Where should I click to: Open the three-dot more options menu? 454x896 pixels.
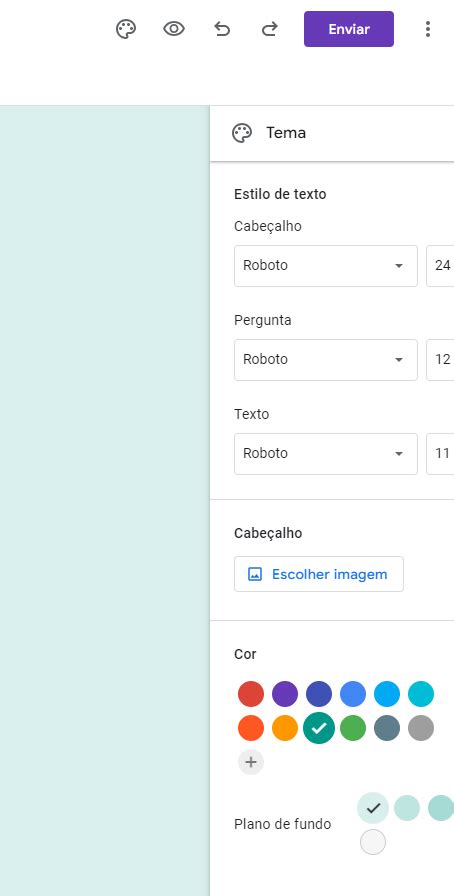coord(428,29)
